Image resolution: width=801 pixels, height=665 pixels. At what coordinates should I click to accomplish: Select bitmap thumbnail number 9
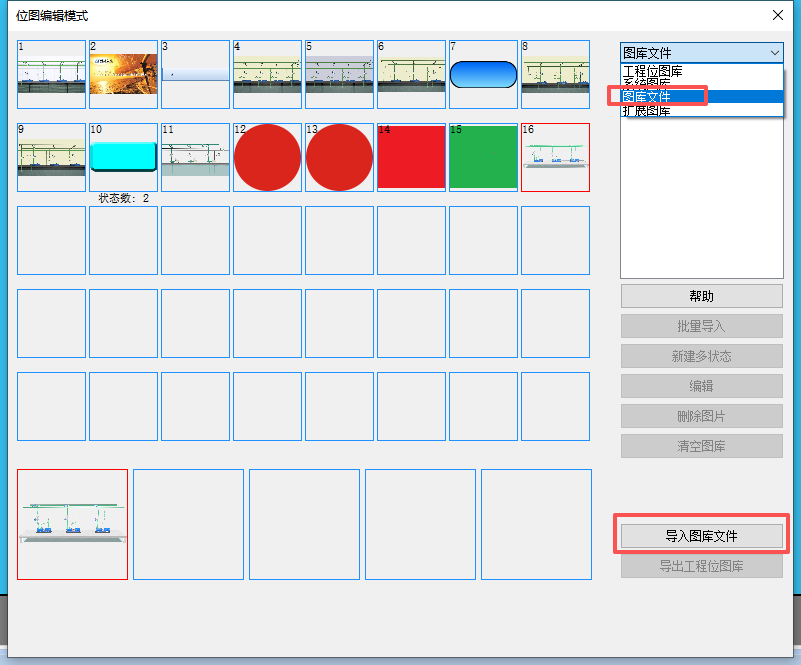[51, 157]
